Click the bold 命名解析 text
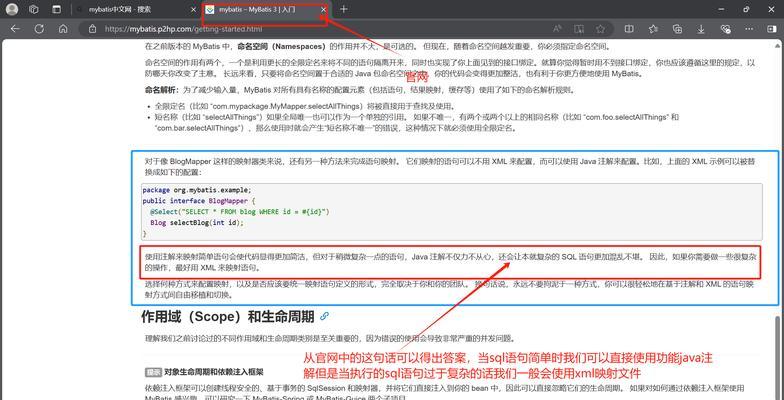 [162, 90]
